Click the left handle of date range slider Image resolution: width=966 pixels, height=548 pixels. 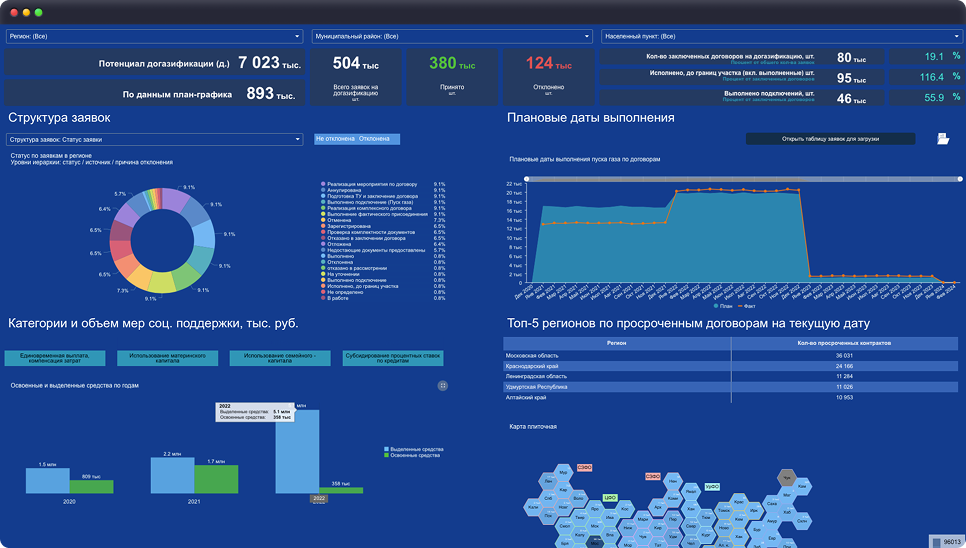pyautogui.click(x=527, y=179)
